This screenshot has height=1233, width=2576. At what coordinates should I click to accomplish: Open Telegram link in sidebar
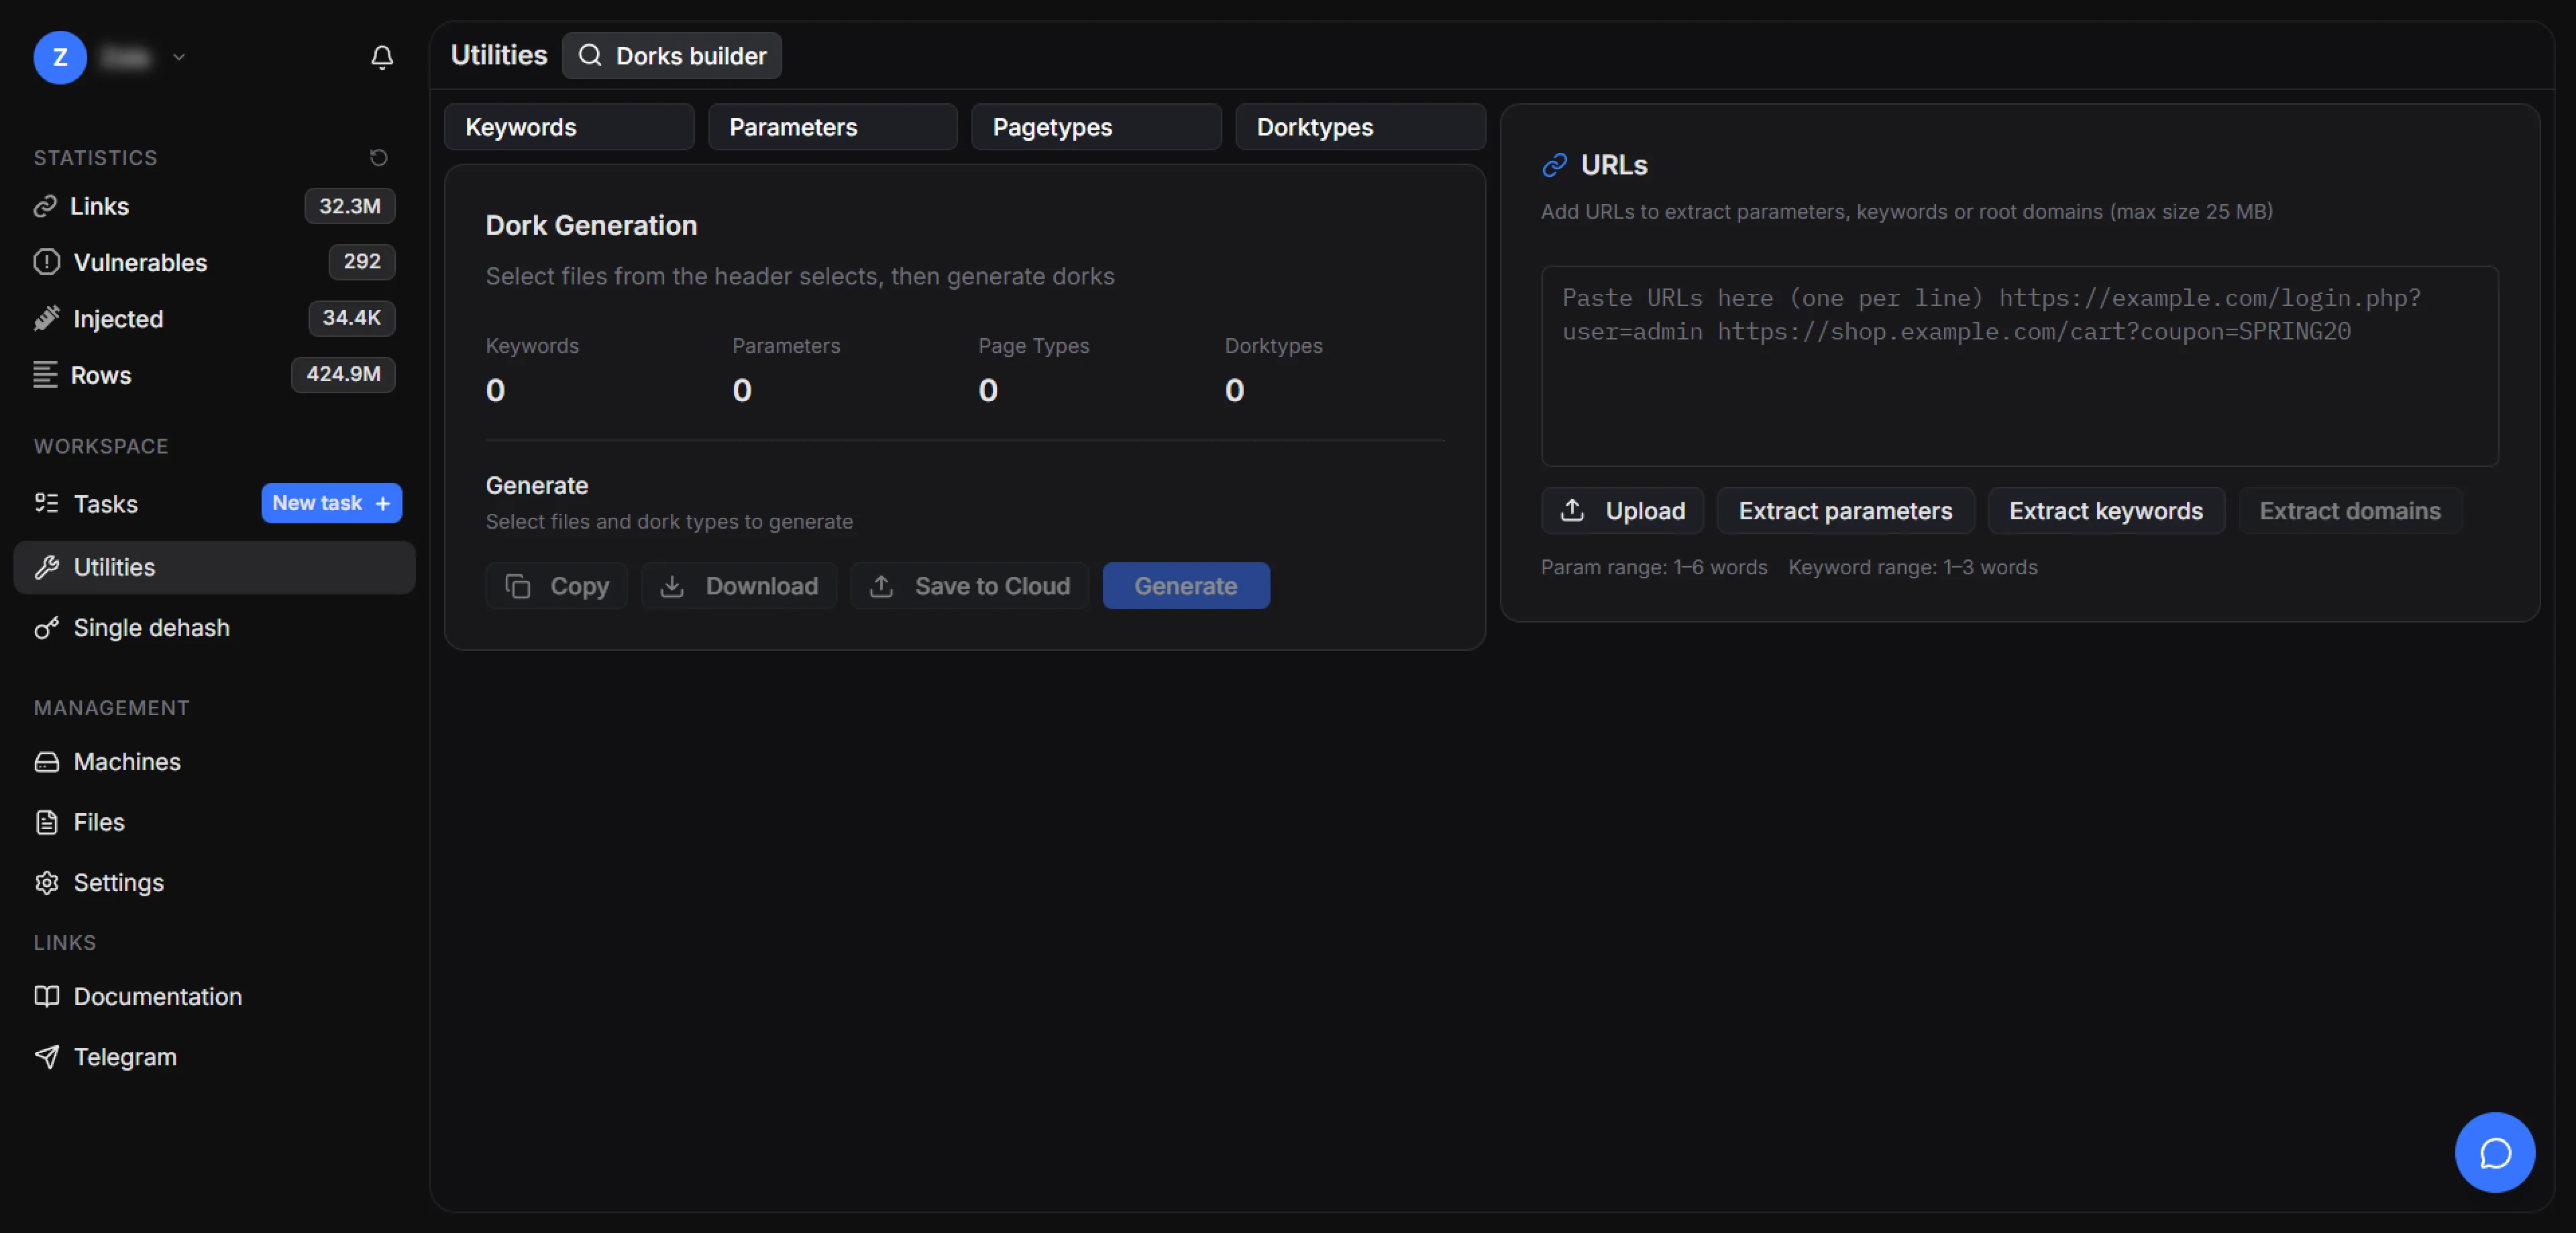tap(124, 1056)
